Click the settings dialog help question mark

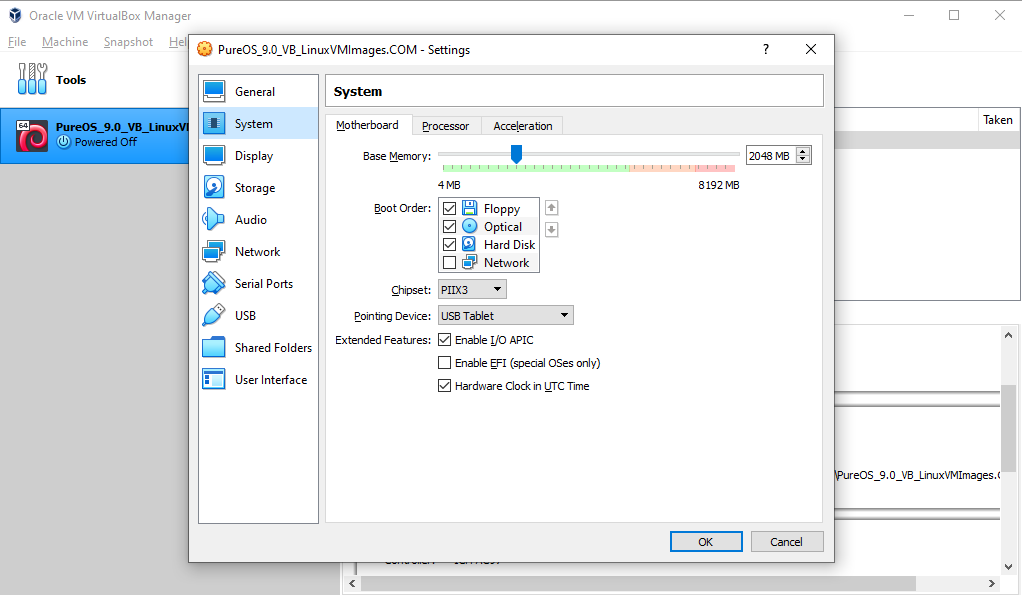pyautogui.click(x=766, y=50)
